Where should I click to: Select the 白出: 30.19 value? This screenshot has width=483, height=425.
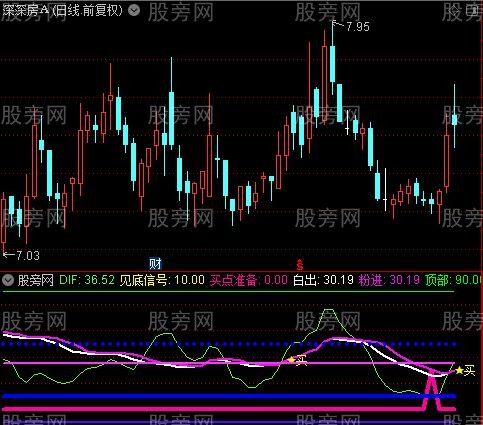(x=323, y=280)
